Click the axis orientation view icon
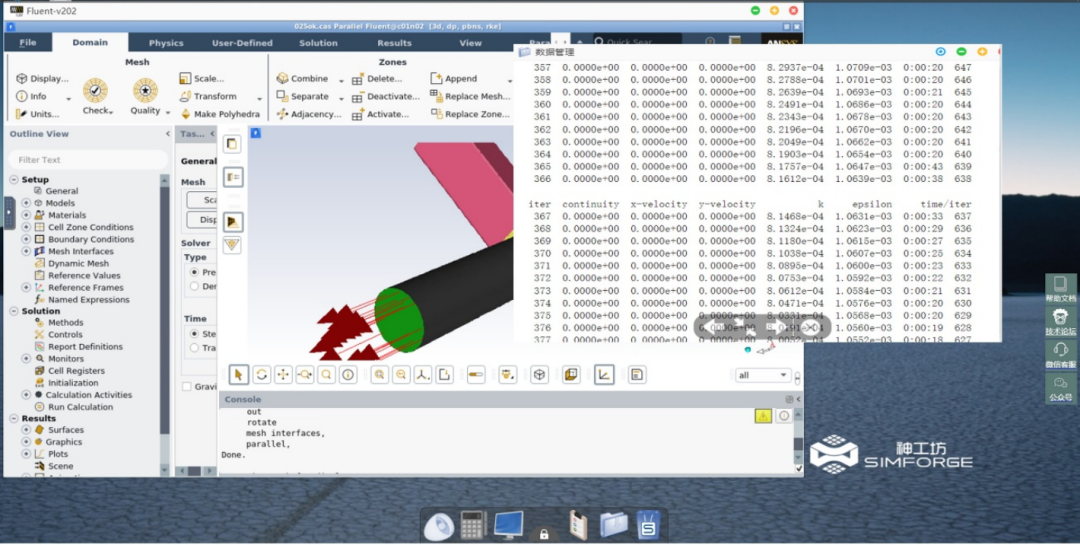Viewport: 1080px width, 545px height. (422, 375)
